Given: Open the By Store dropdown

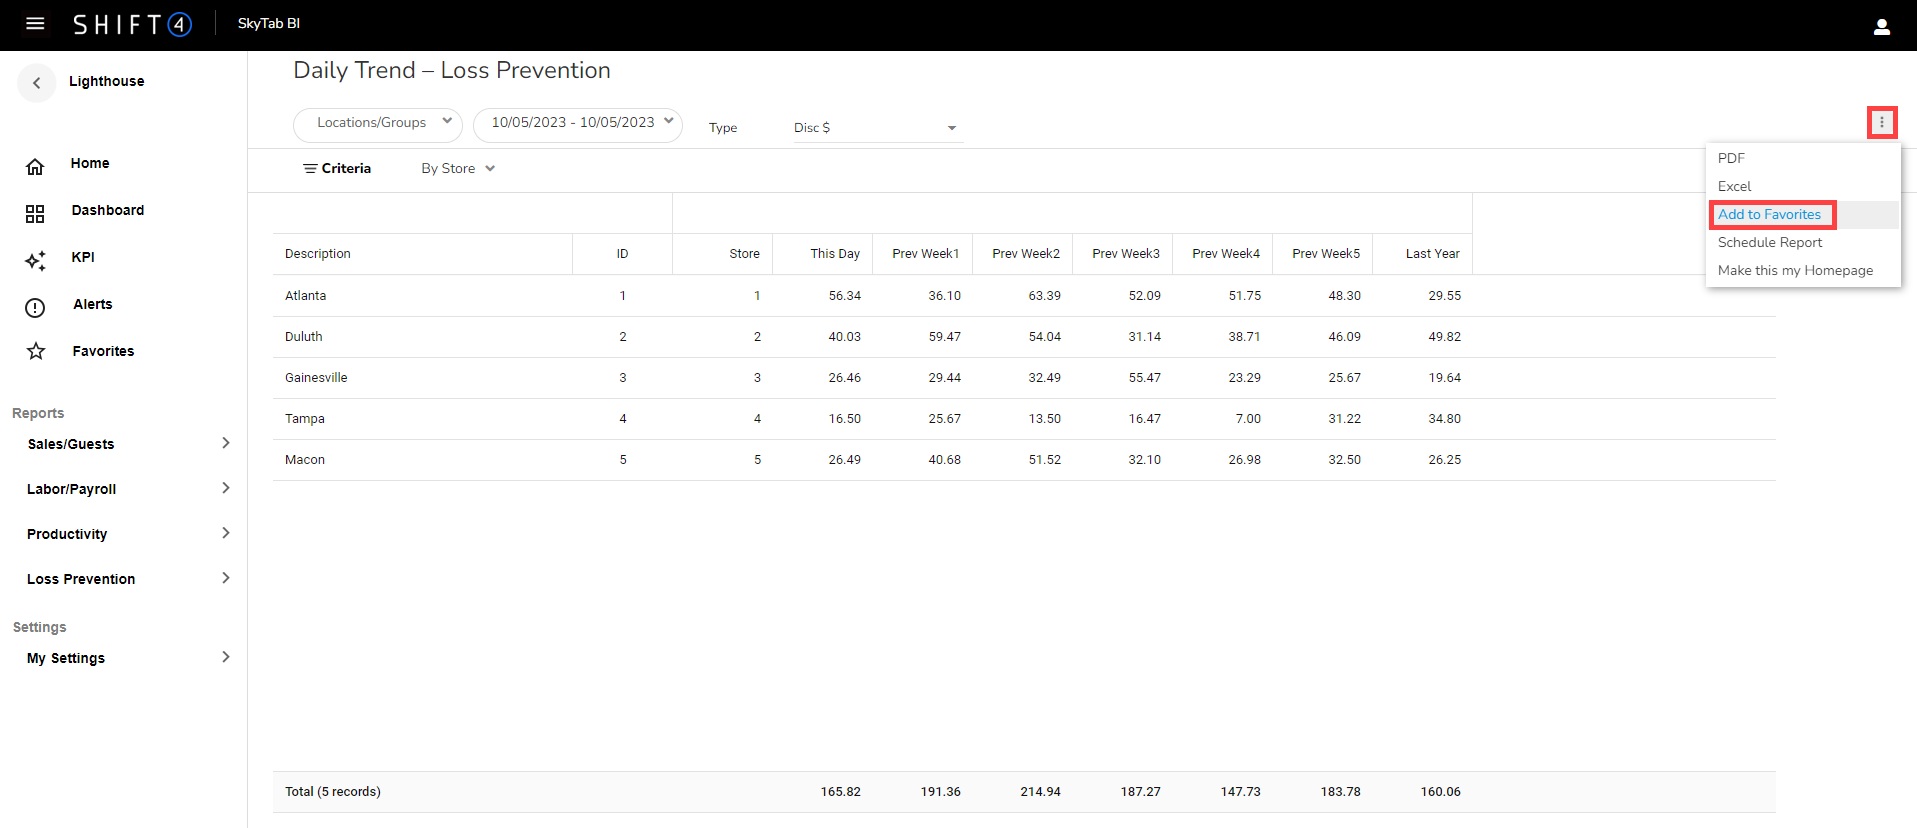Looking at the screenshot, I should 458,169.
